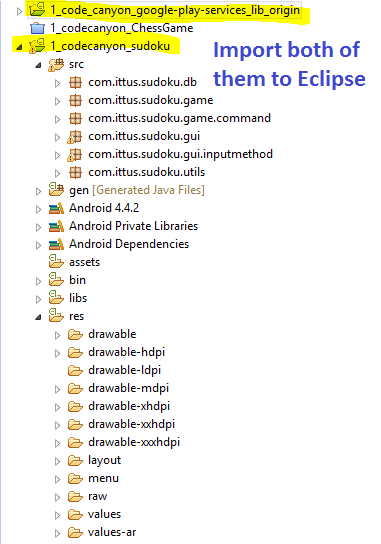Screen dimensions: 381x544
Task: Click the package icon for com.ittus.sudoku.utils
Action: [75, 172]
